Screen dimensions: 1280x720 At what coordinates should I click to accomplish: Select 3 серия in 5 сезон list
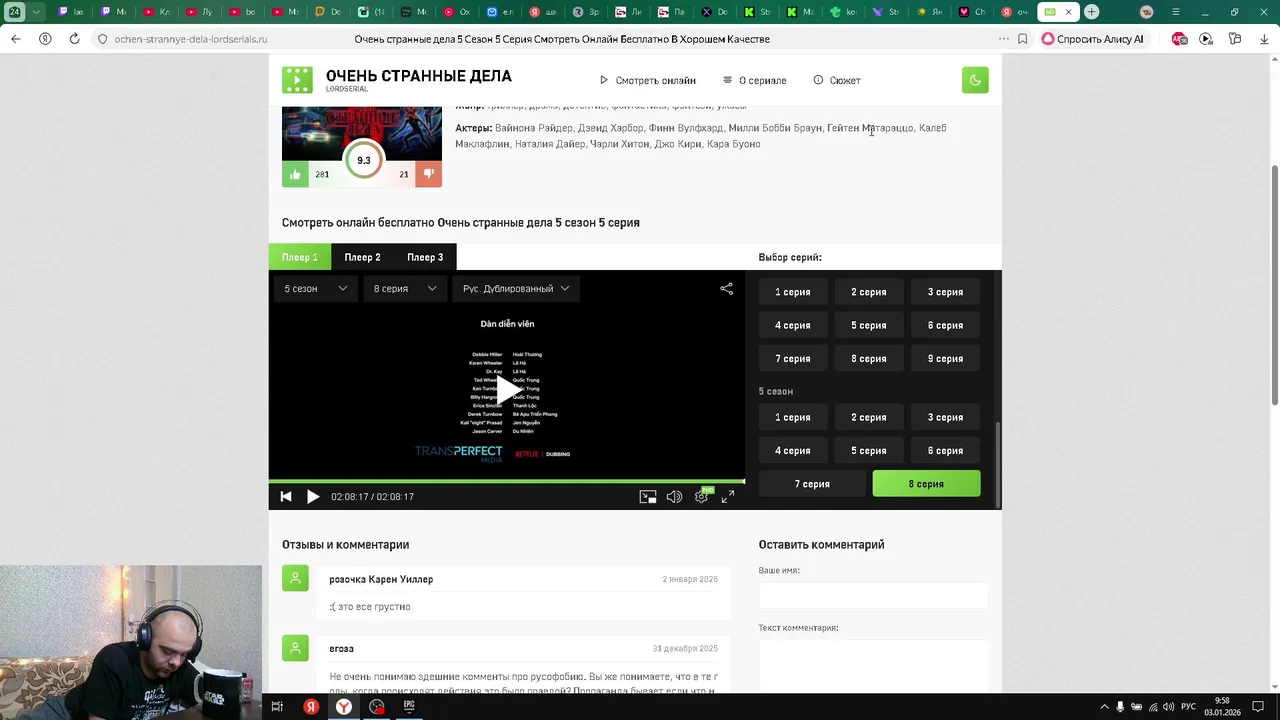945,418
